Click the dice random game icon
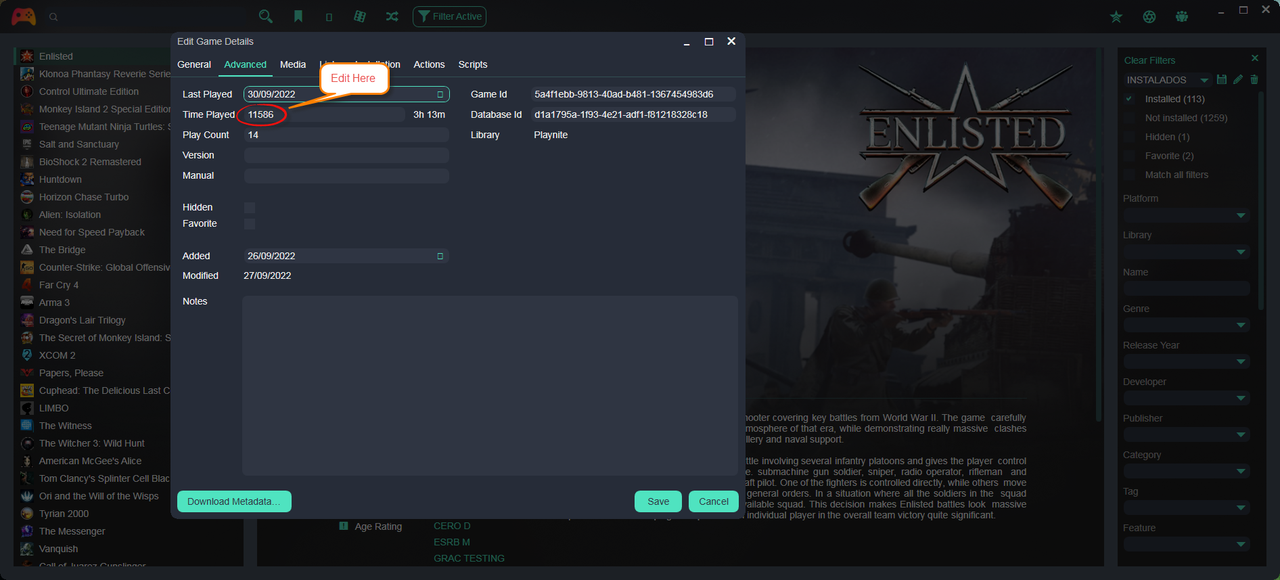This screenshot has width=1280, height=580. click(360, 16)
